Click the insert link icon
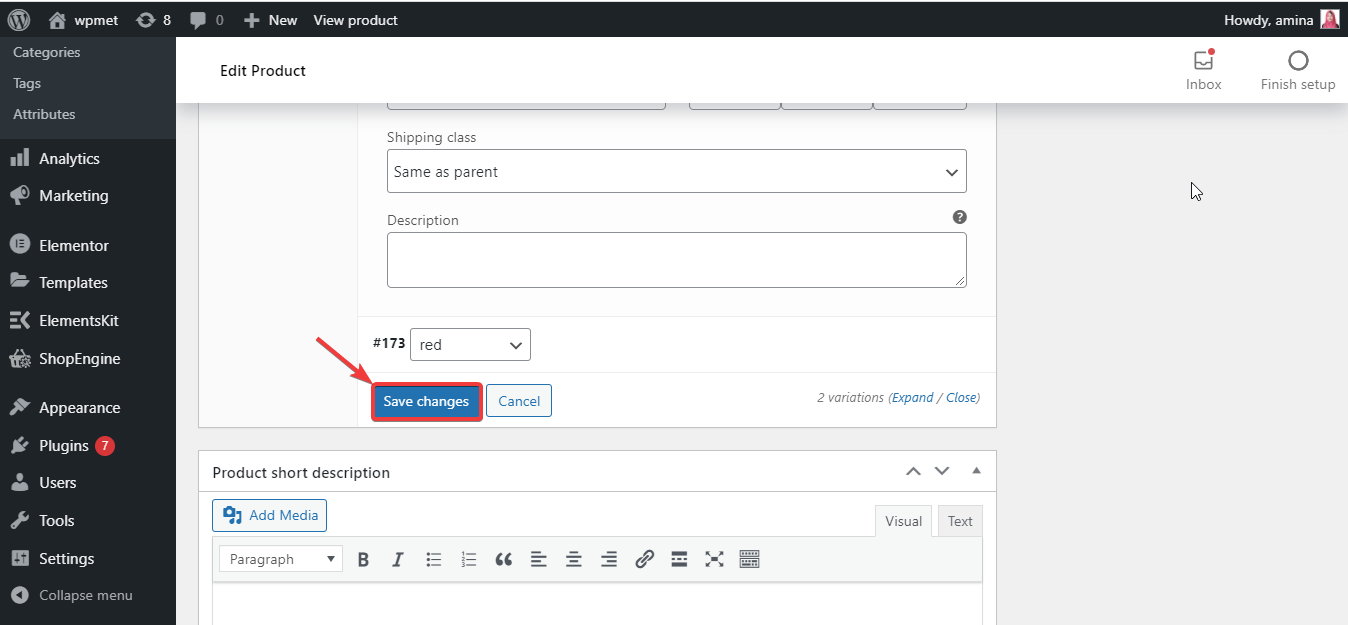Screen dimensions: 1348x625 coord(644,560)
